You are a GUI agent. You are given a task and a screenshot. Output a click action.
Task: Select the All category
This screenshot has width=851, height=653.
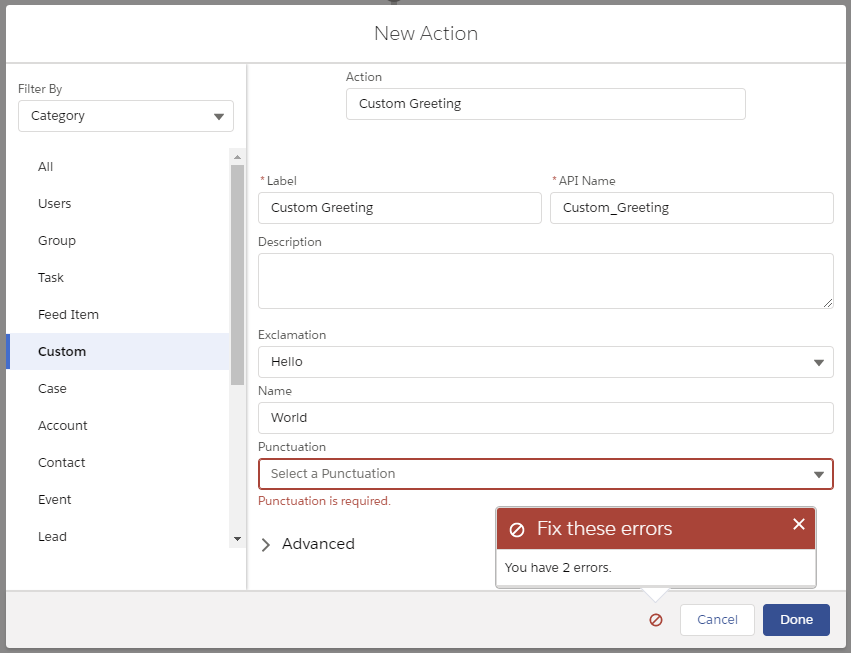tap(118, 167)
